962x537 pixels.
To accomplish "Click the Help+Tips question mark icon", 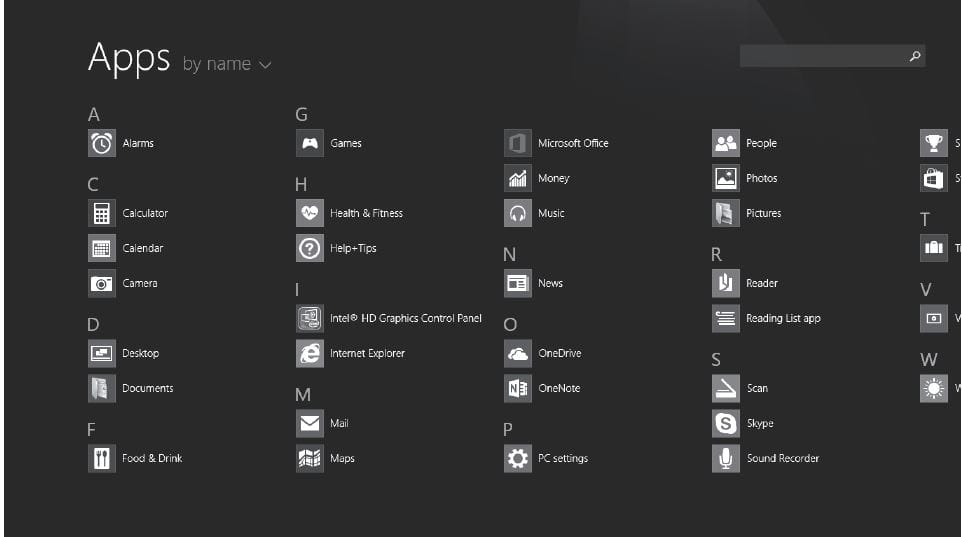I will pyautogui.click(x=310, y=249).
